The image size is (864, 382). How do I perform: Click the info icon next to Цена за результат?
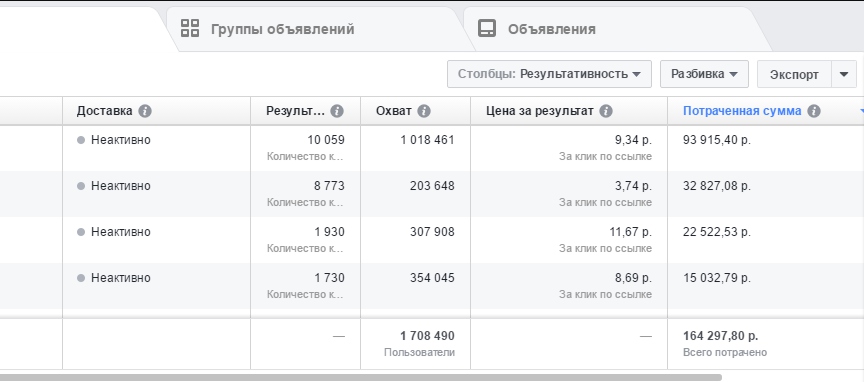click(606, 111)
